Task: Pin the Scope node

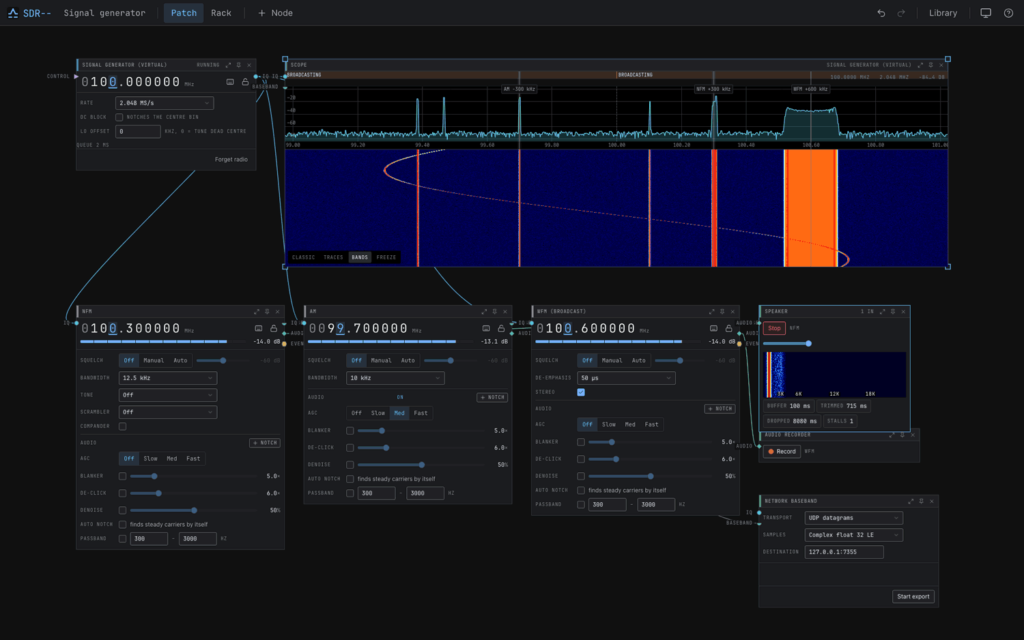Action: pyautogui.click(x=931, y=65)
